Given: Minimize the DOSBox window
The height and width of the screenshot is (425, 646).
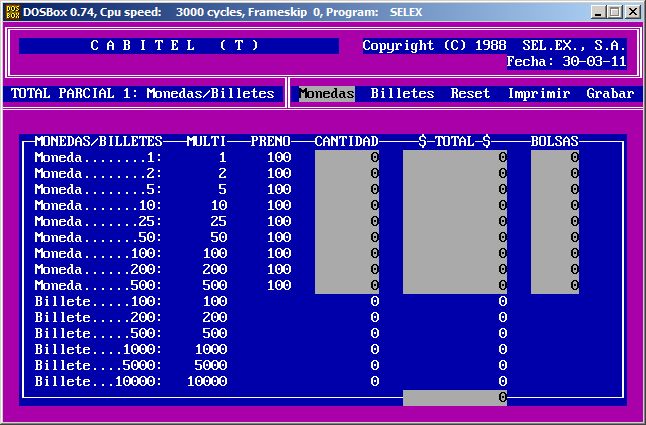Looking at the screenshot, I should [x=598, y=12].
